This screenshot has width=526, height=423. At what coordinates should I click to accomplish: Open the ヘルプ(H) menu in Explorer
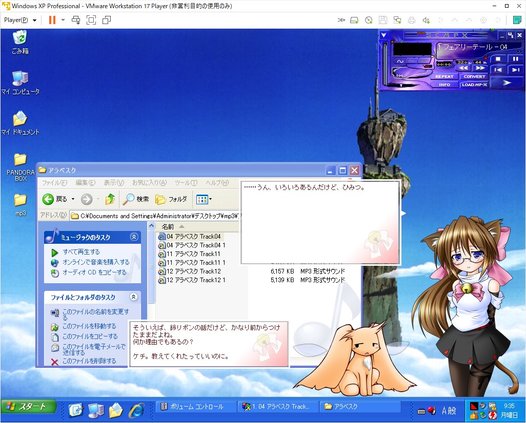coord(217,182)
